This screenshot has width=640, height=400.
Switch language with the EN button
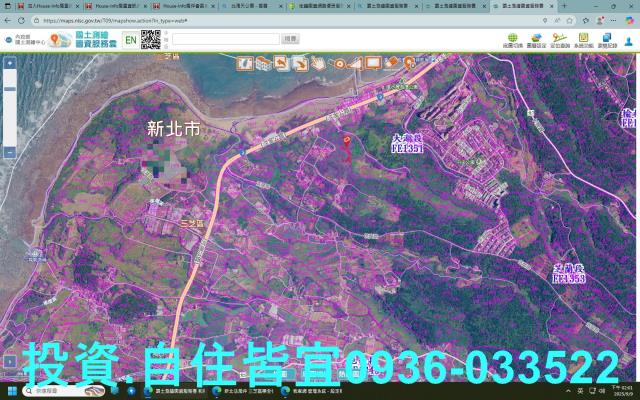(x=130, y=40)
